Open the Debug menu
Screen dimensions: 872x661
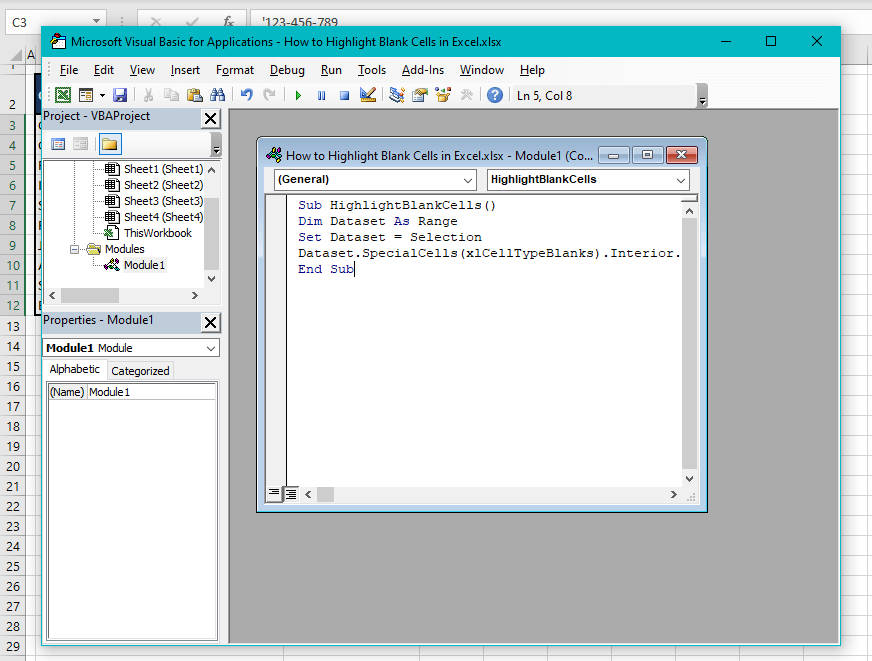[x=287, y=70]
